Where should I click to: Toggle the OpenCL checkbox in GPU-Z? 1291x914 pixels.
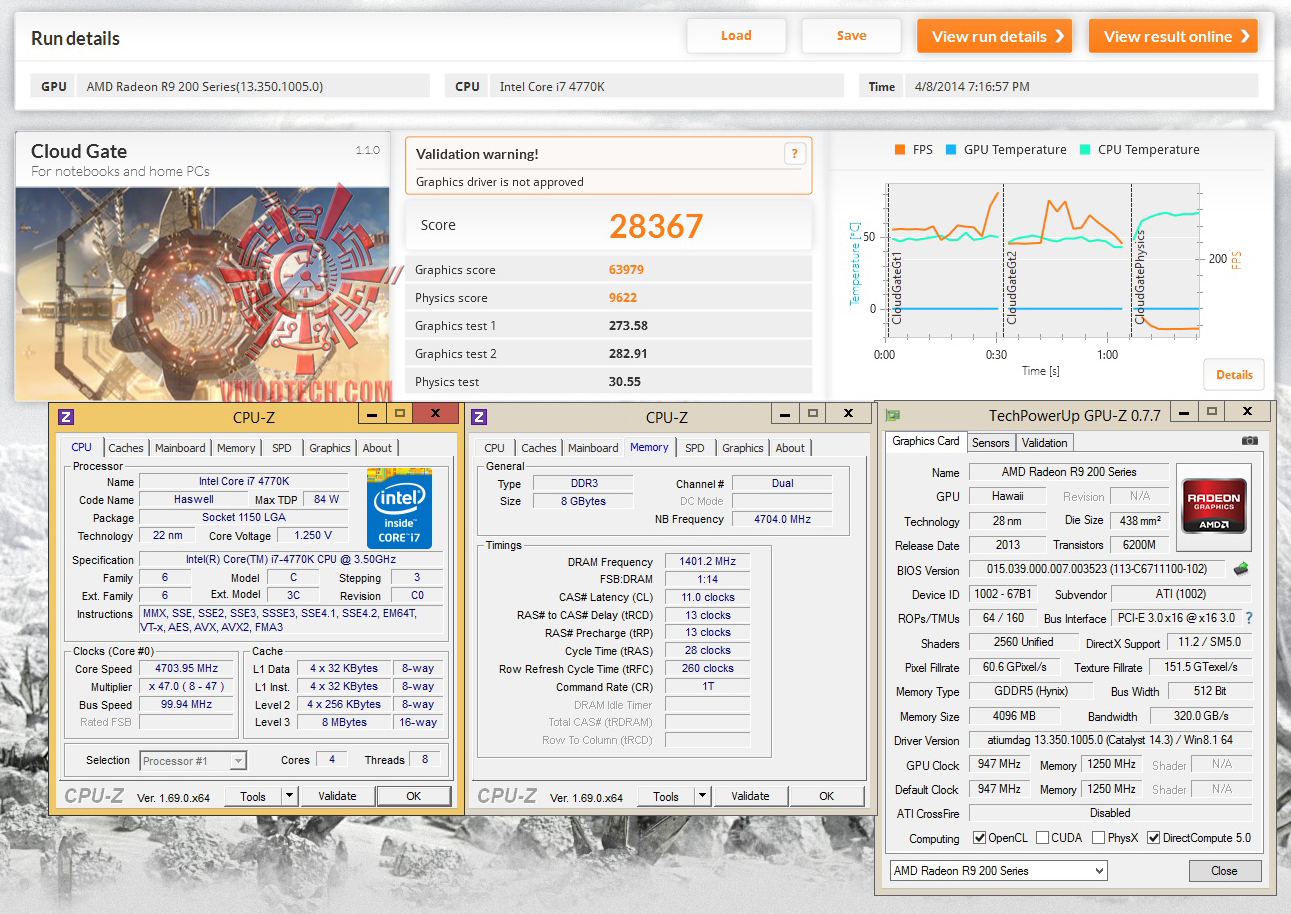(x=977, y=838)
